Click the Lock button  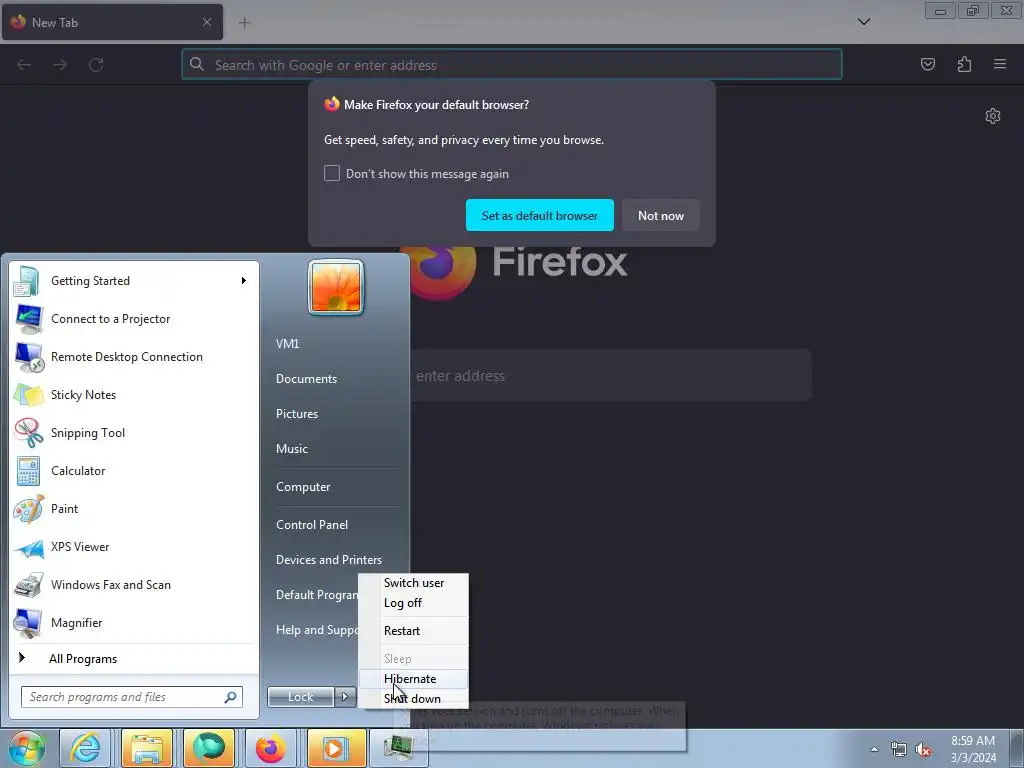300,697
